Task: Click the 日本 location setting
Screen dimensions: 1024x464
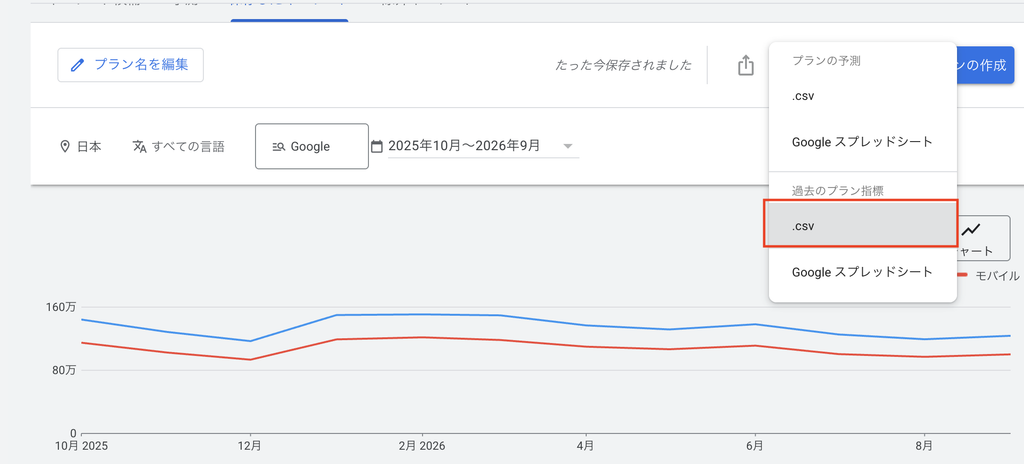Action: [80, 146]
